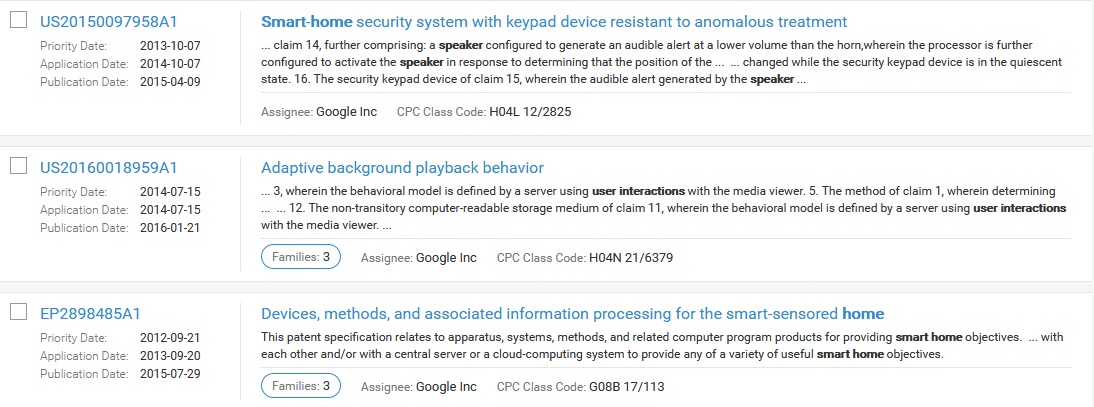This screenshot has width=1094, height=407.
Task: Select the US20160018959A1 result checkbox
Action: point(18,167)
